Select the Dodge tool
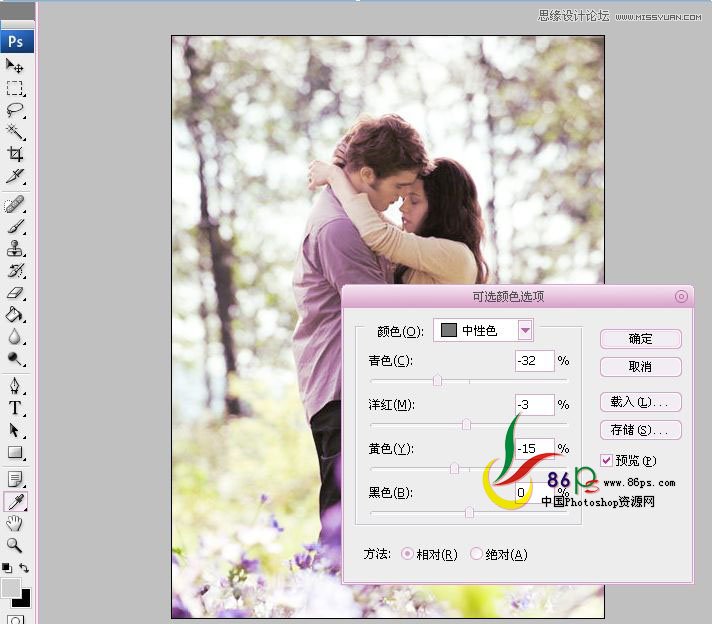Screen dimensions: 712x624 point(15,358)
